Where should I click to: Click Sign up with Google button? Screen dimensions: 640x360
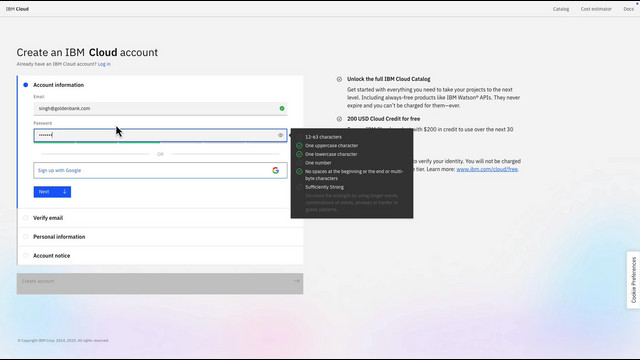tap(160, 171)
